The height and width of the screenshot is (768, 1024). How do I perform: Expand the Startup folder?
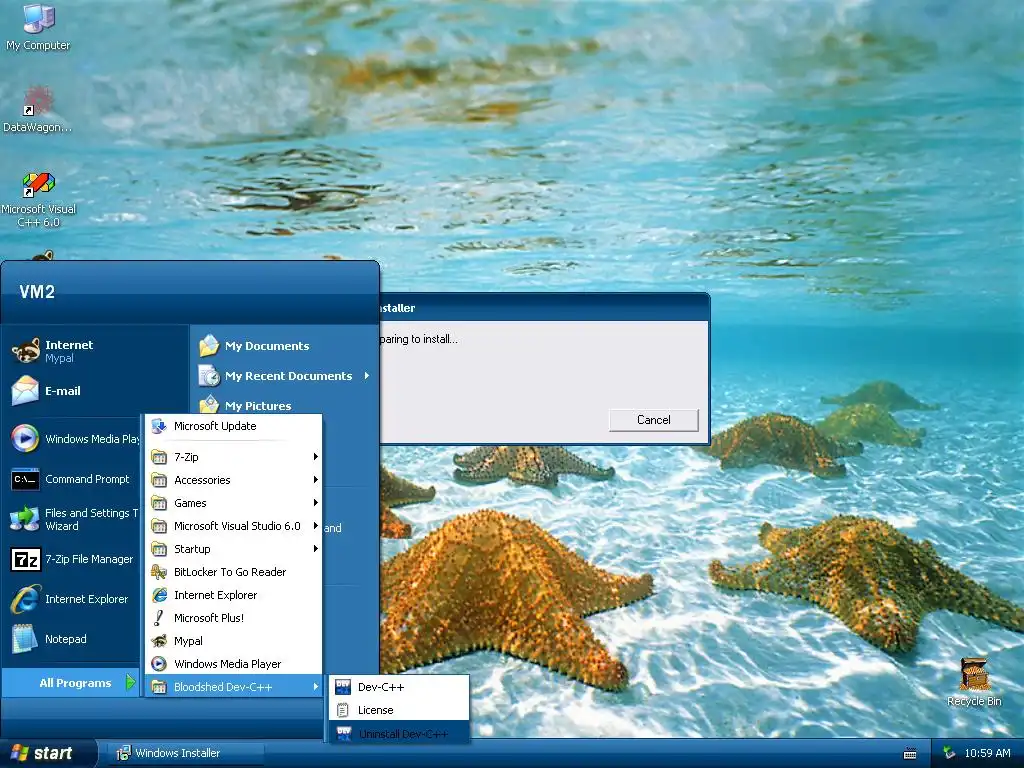tap(234, 549)
